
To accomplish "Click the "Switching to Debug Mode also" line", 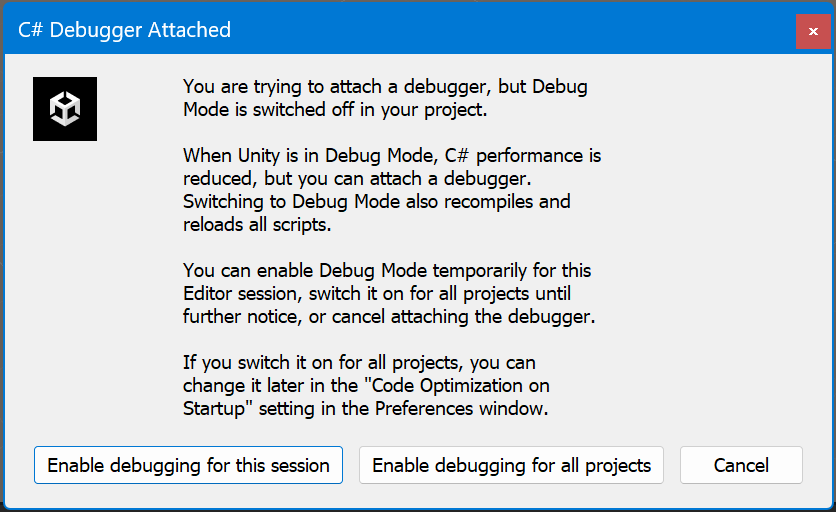I will [376, 201].
